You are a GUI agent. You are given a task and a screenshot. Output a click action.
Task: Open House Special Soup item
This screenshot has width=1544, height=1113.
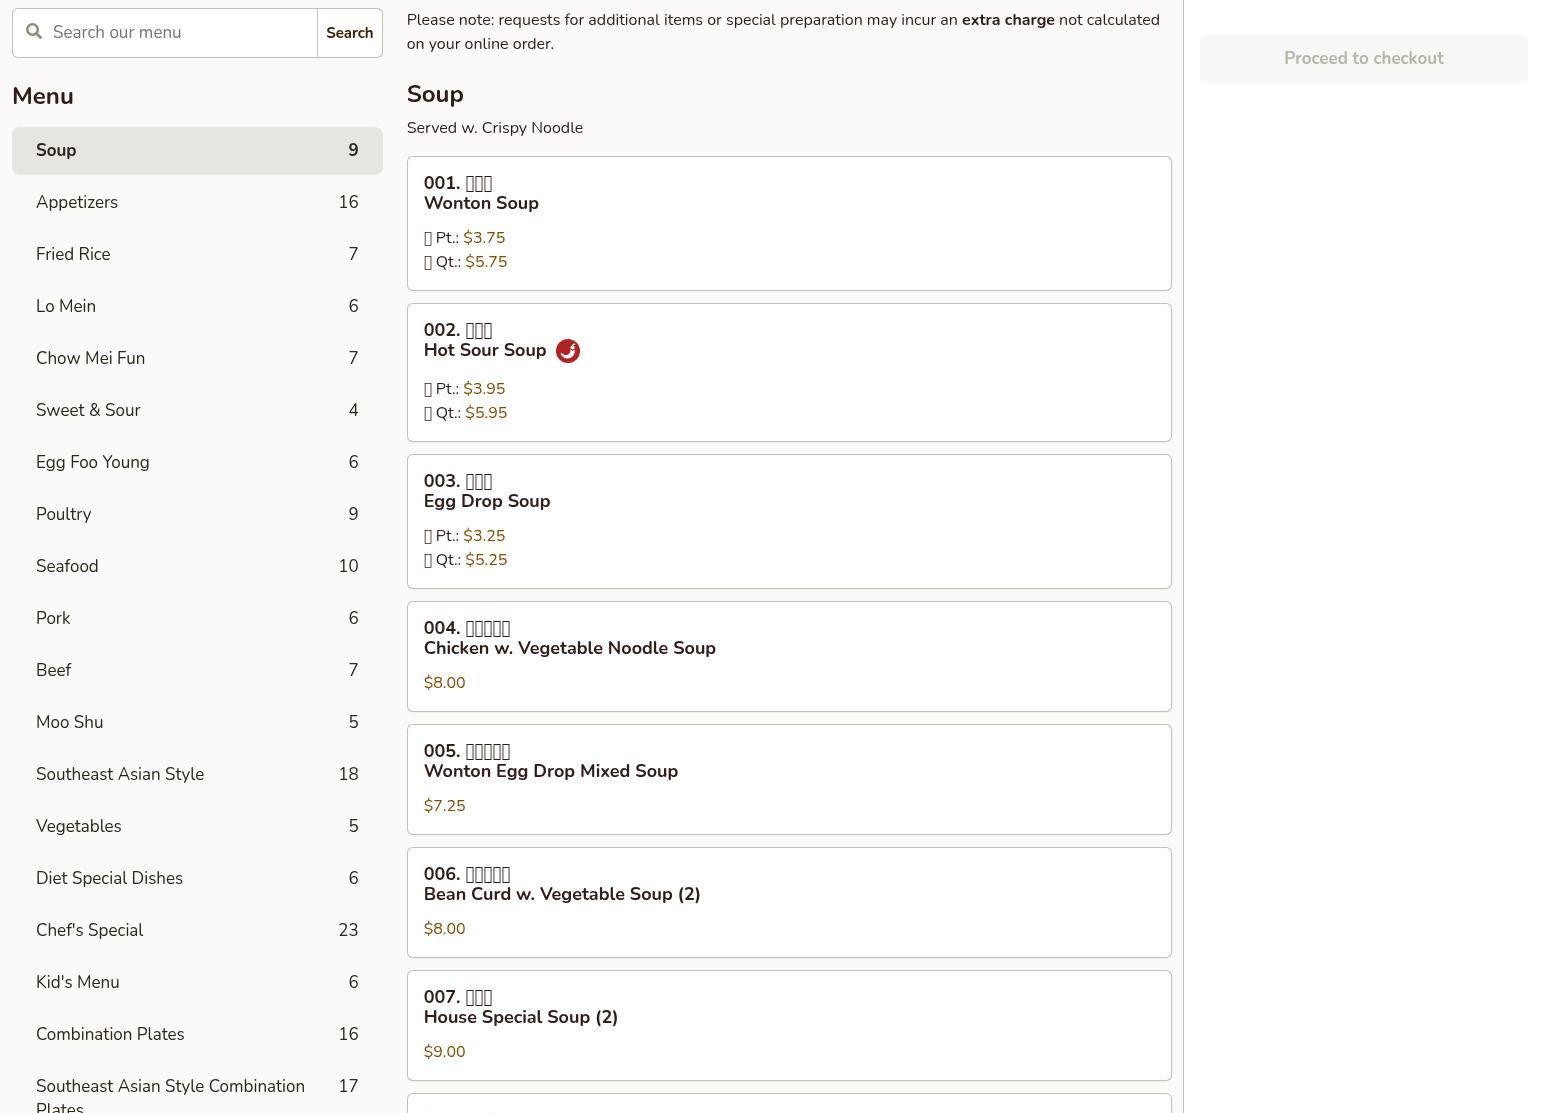[789, 1026]
